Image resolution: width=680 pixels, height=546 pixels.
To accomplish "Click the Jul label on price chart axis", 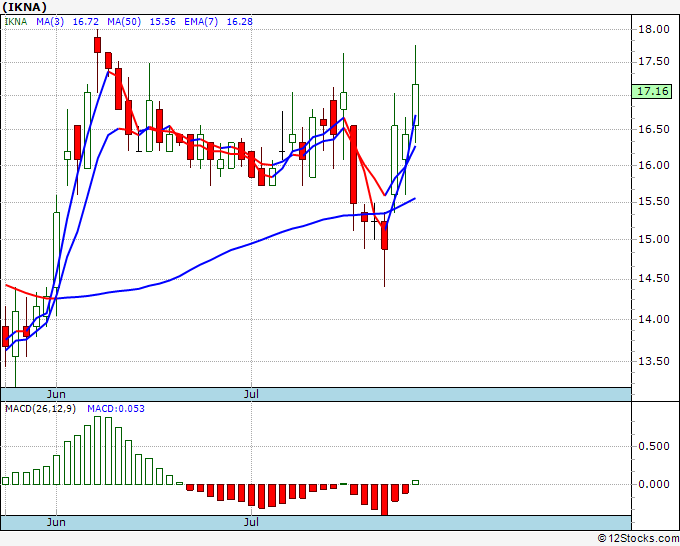I will [x=251, y=394].
